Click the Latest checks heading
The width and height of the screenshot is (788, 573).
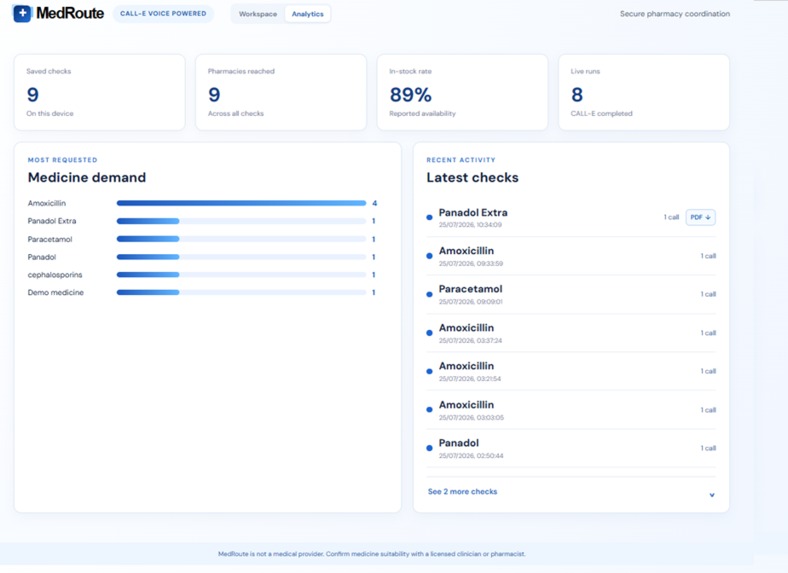click(x=472, y=177)
